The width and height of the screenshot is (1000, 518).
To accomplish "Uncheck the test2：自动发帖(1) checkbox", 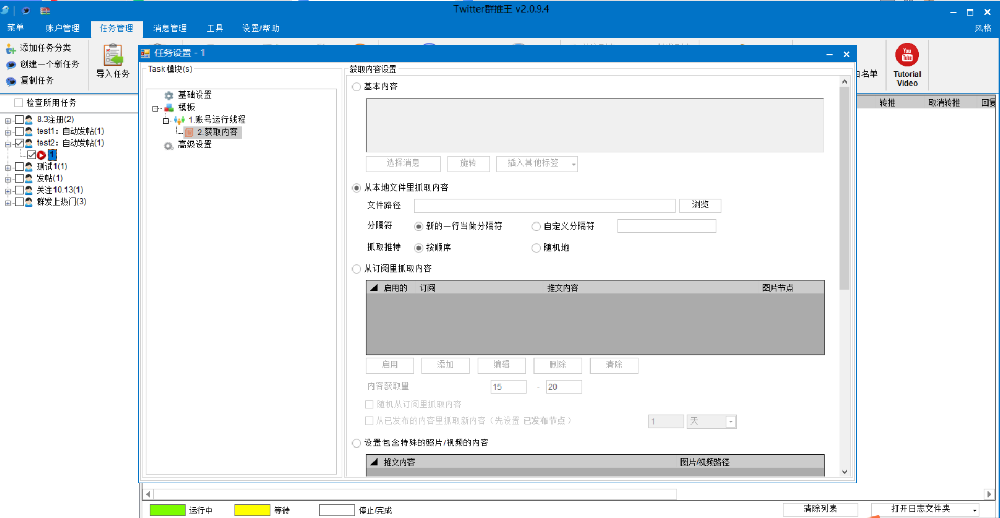I will coord(19,143).
